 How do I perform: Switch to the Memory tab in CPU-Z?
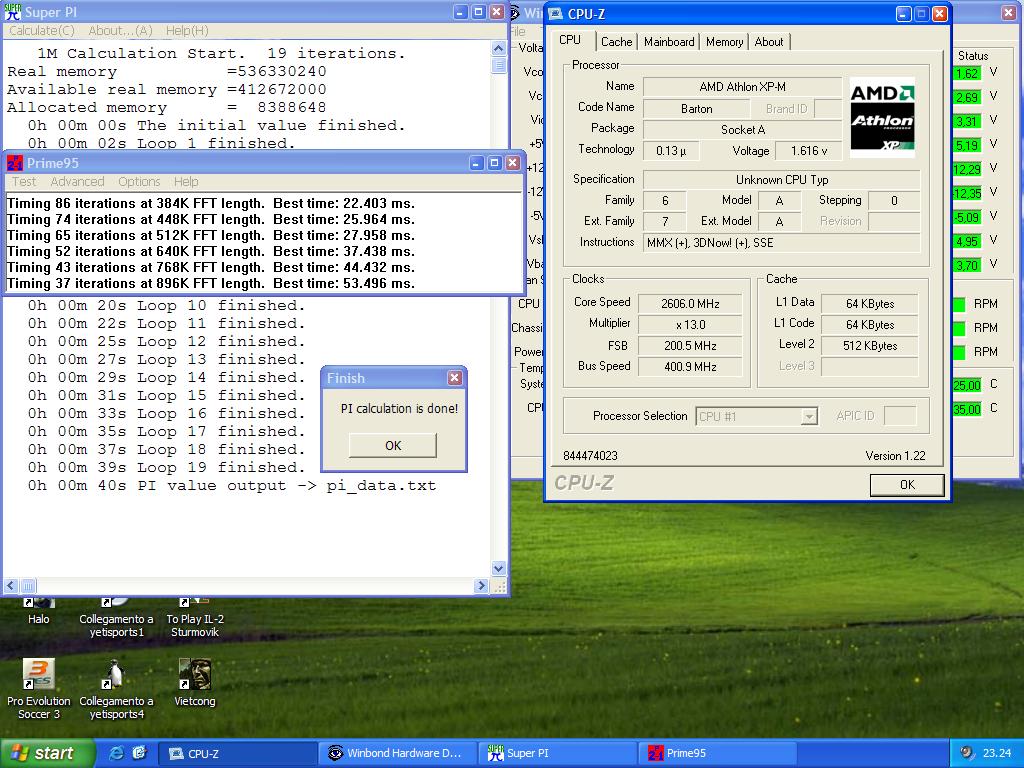tap(724, 42)
